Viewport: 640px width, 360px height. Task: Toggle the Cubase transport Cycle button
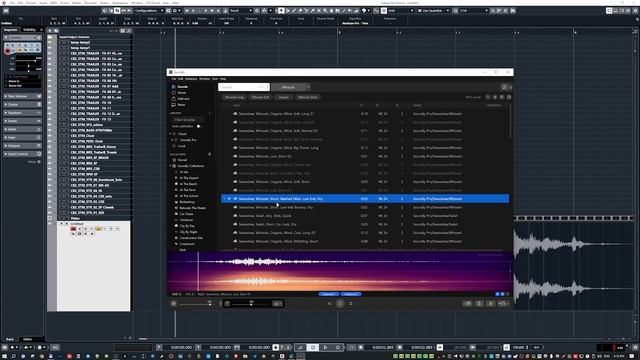(300, 347)
